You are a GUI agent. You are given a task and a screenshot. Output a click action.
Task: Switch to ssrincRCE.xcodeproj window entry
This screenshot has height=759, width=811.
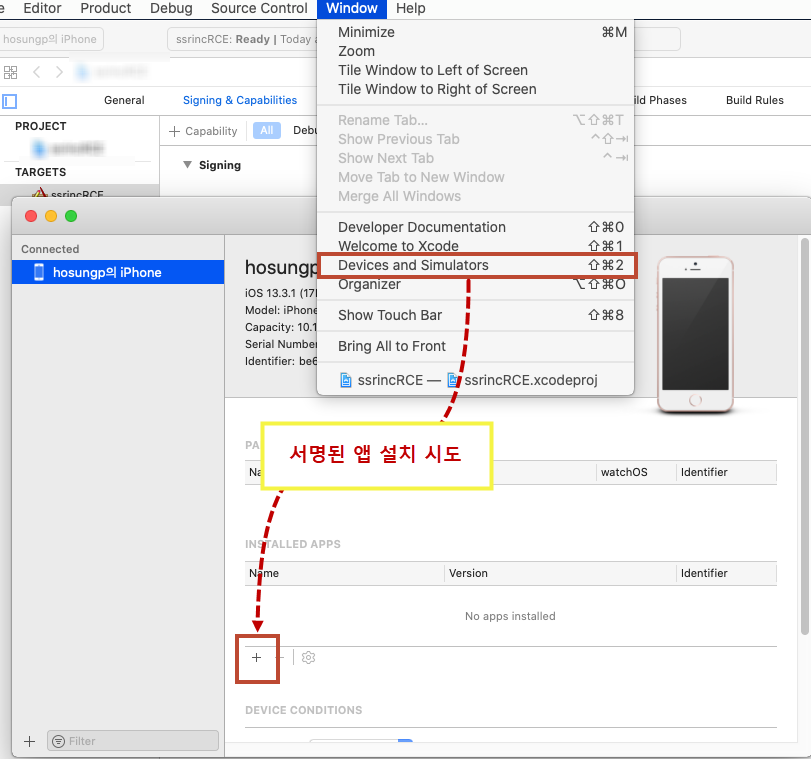coord(475,380)
